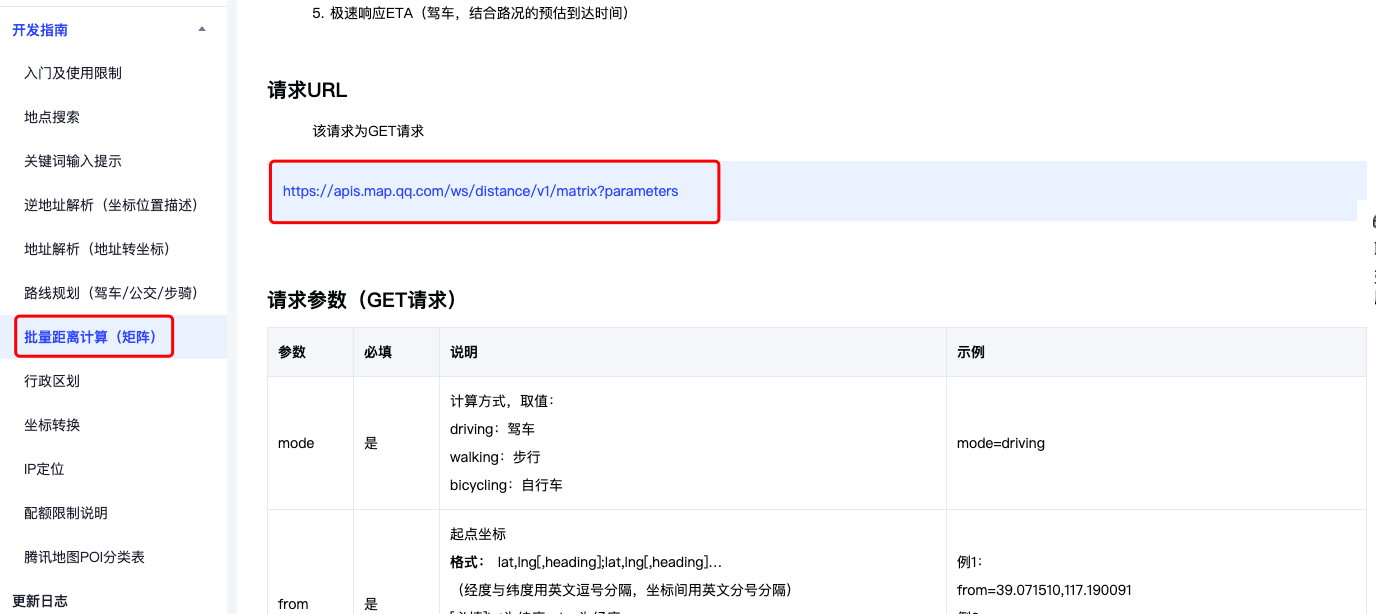Click the bicycling：自行车 value line

[506, 485]
